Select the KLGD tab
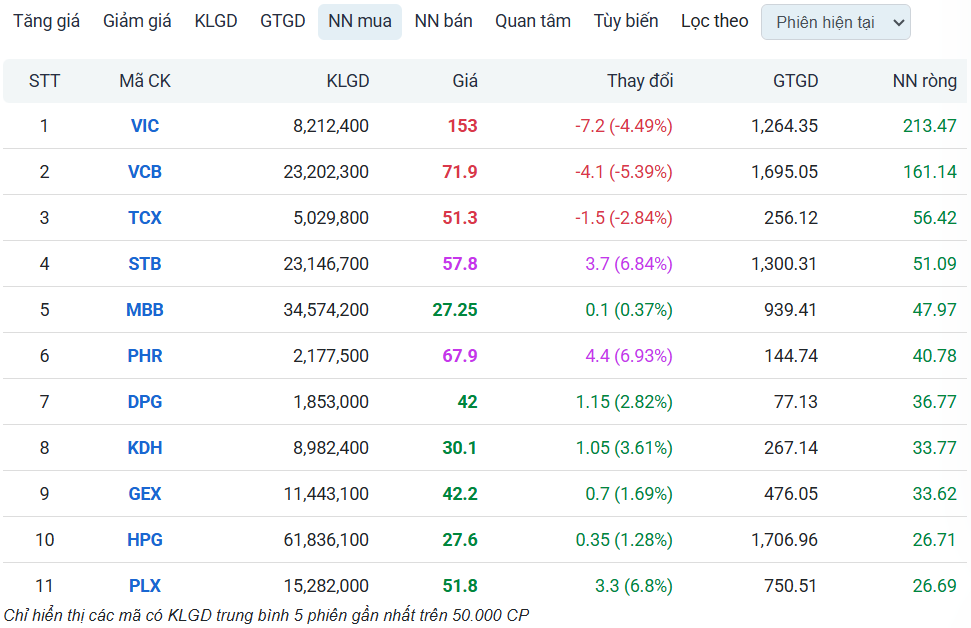 [216, 21]
